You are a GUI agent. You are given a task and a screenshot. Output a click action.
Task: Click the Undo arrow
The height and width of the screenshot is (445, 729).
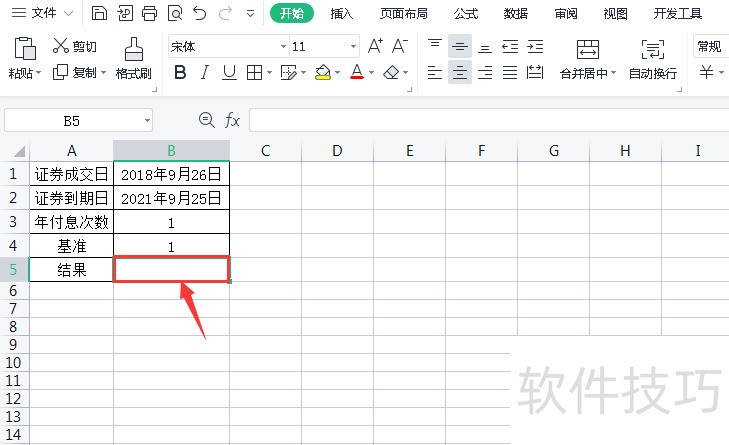(200, 13)
